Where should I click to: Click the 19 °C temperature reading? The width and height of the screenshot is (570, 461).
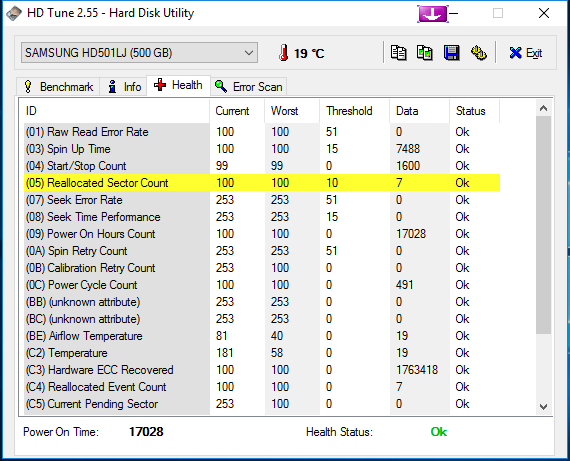(x=309, y=53)
